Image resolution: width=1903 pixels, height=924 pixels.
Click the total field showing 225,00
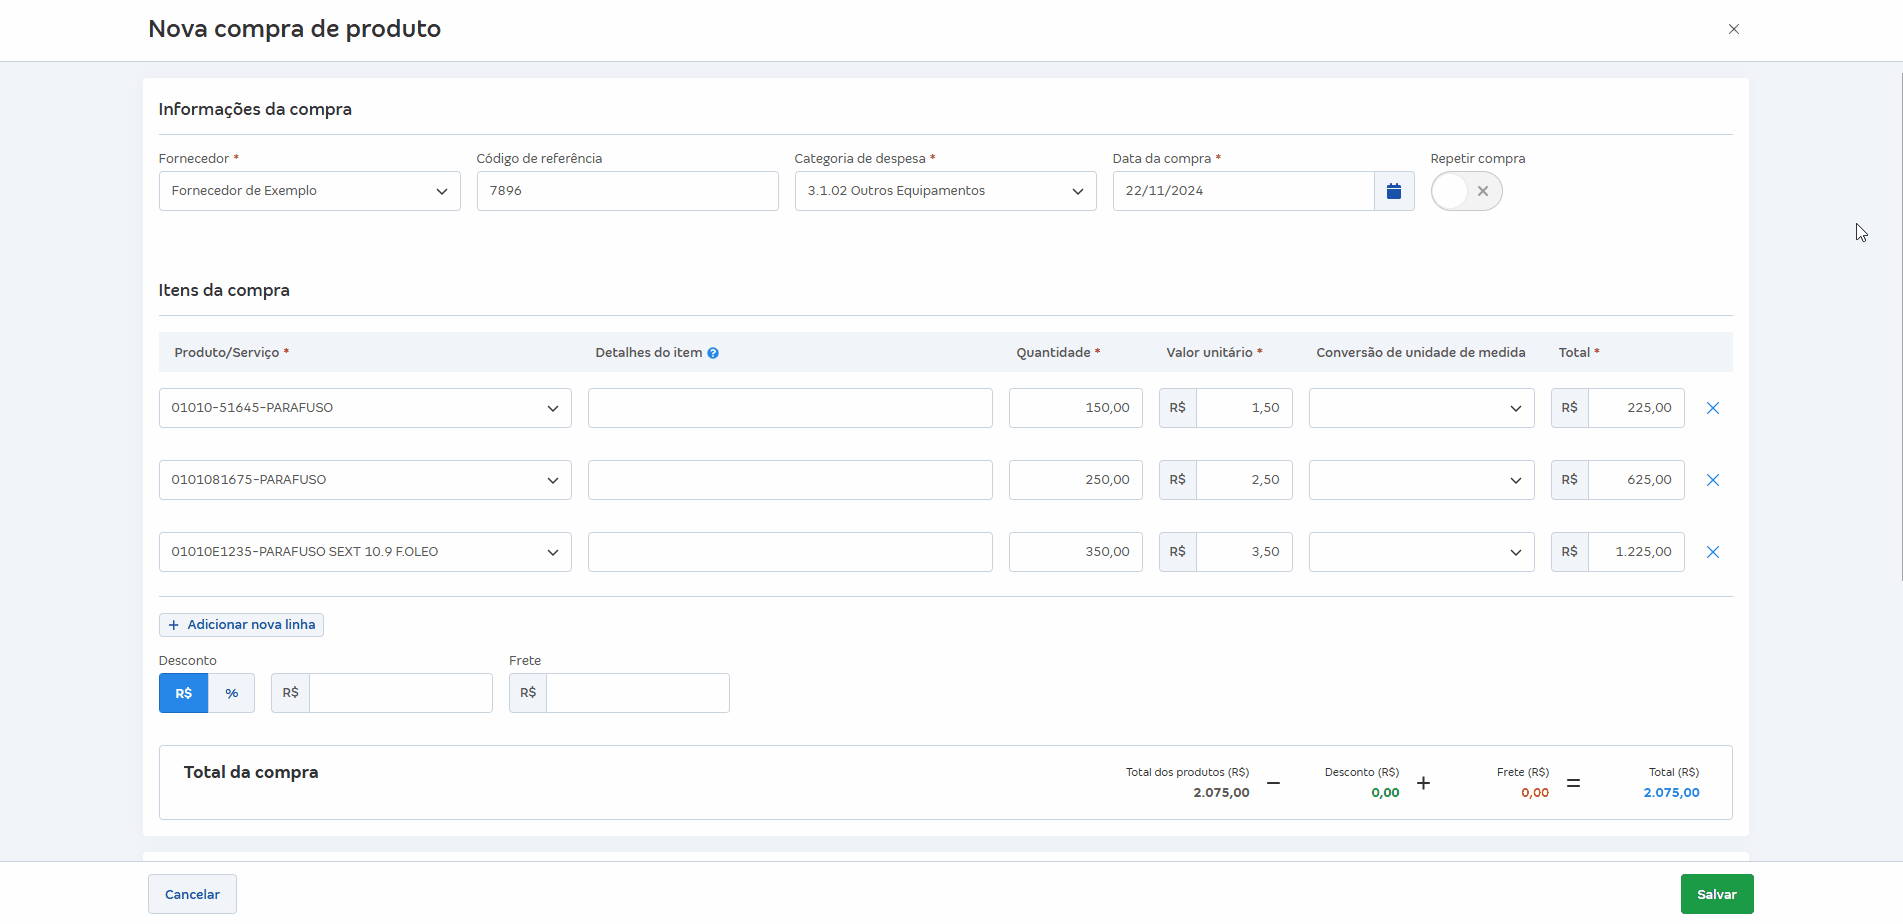pyautogui.click(x=1636, y=408)
